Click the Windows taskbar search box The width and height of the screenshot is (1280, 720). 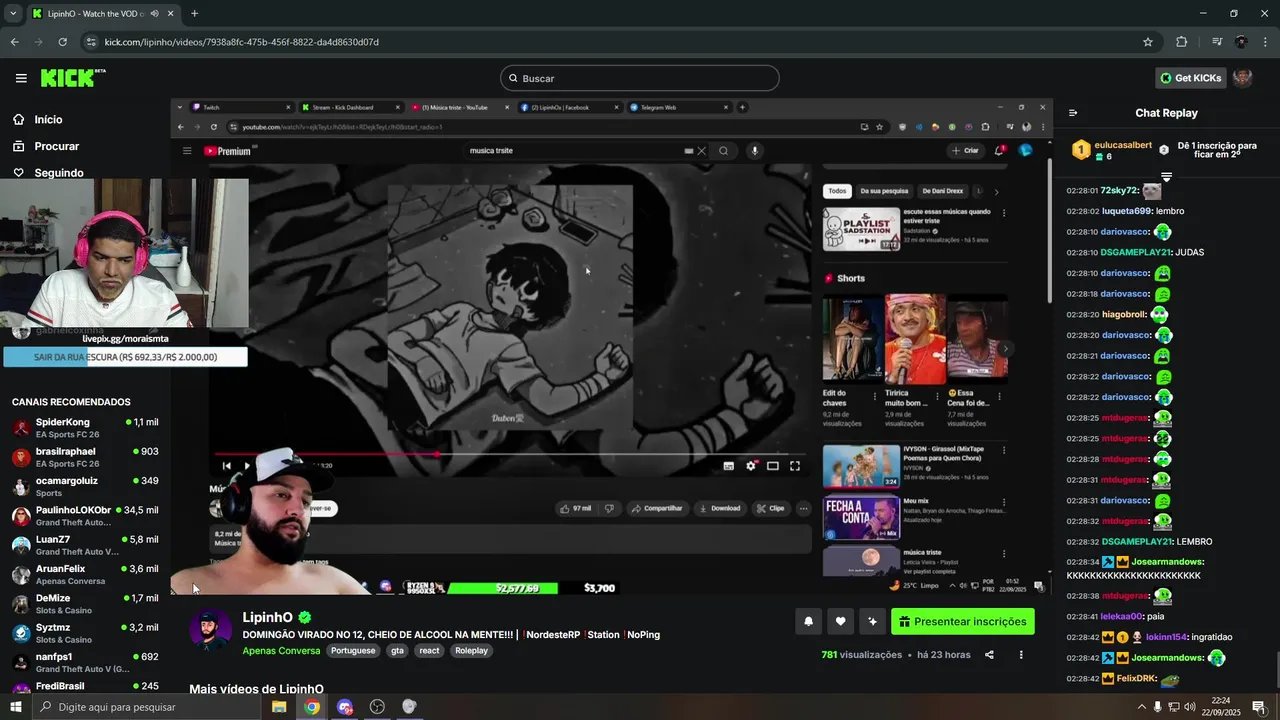148,707
